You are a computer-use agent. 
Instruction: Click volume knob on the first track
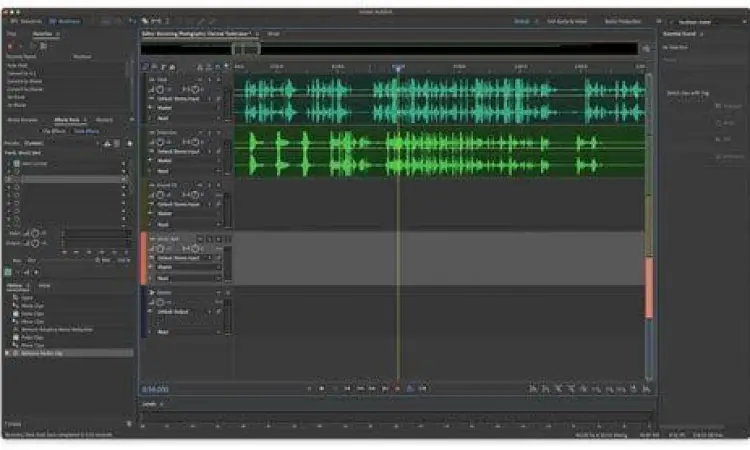[x=160, y=89]
